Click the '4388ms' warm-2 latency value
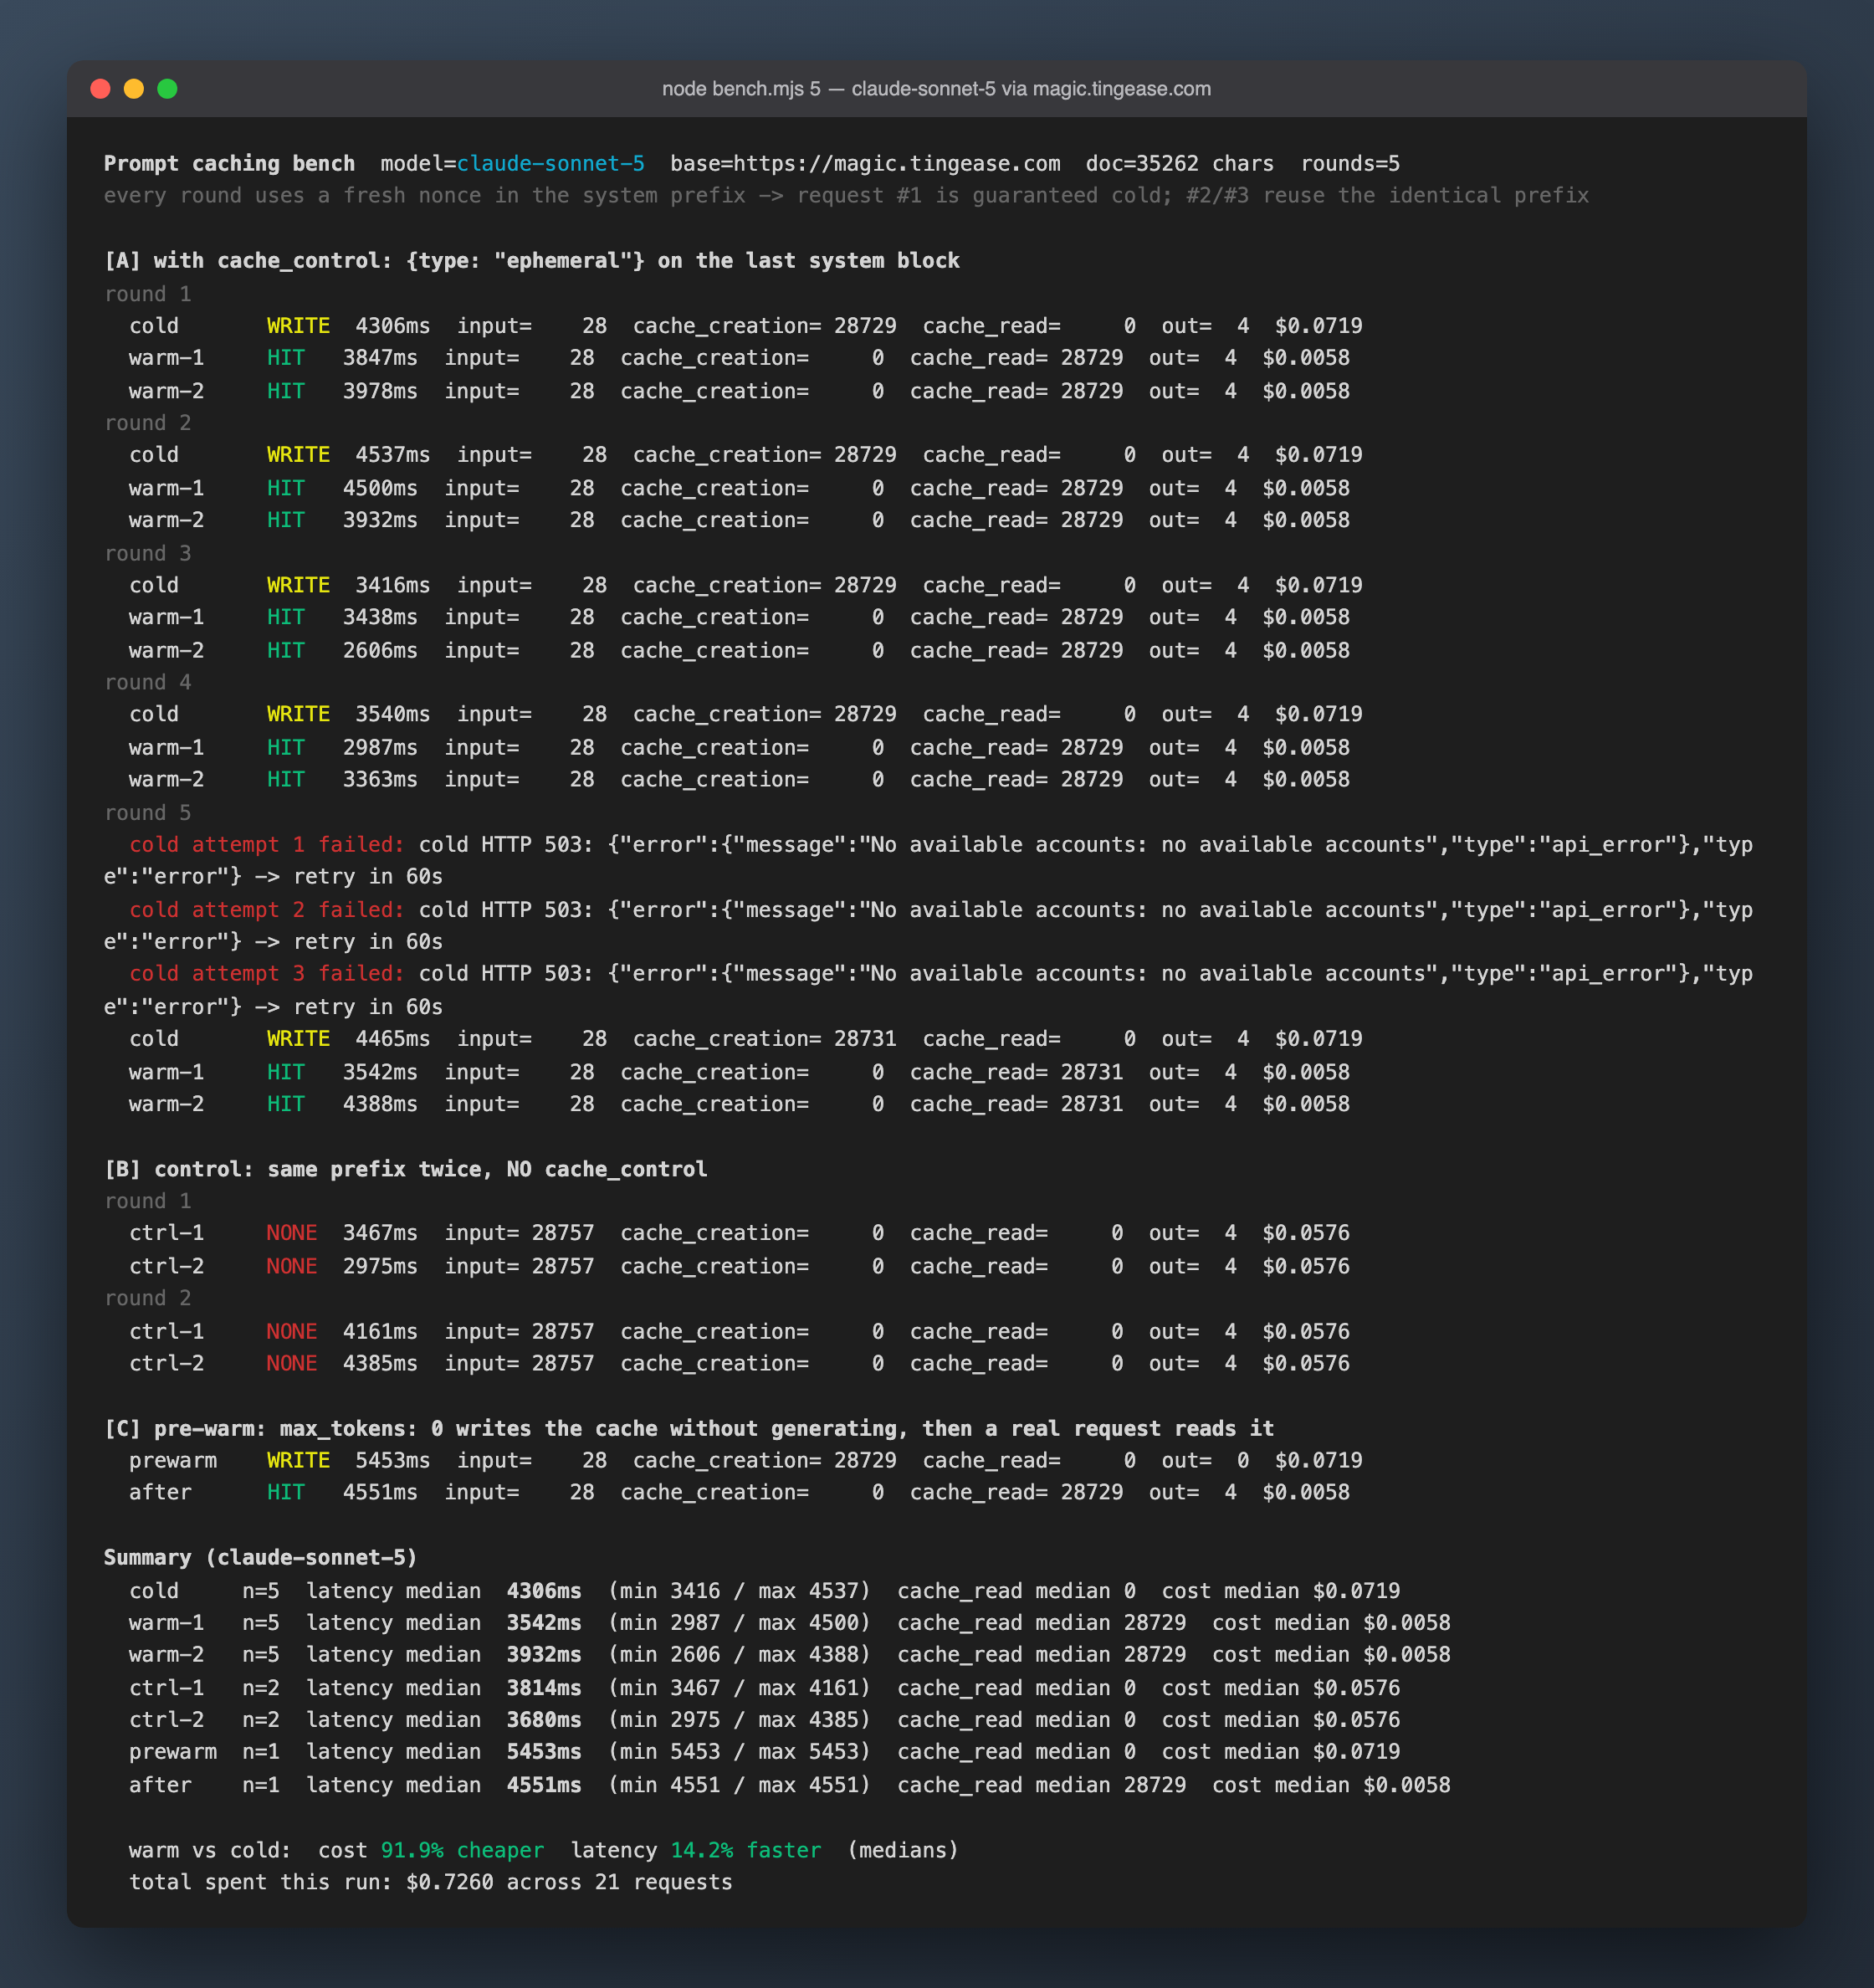 coord(380,1104)
